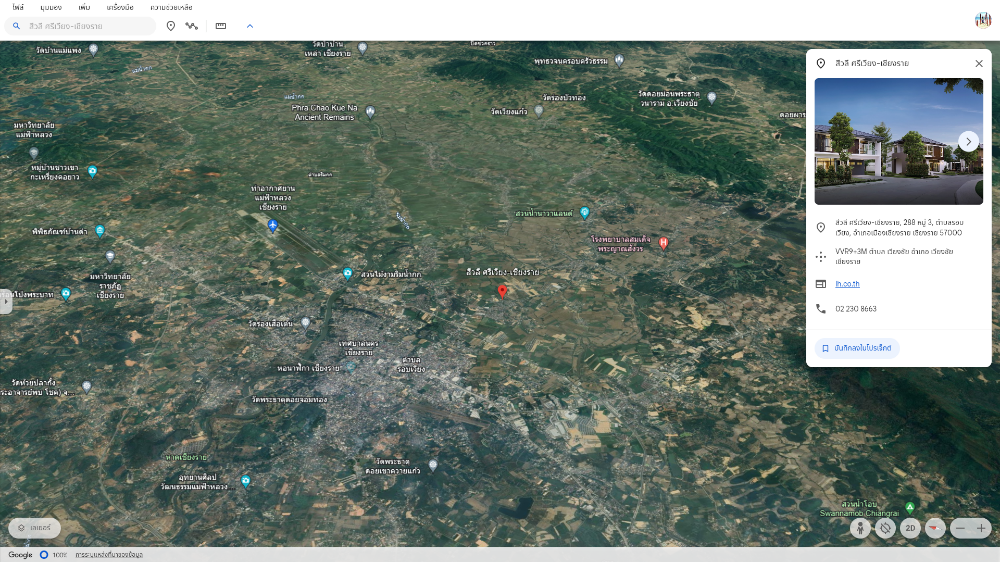Open the Layers button
Image resolution: width=1000 pixels, height=562 pixels.
pos(34,528)
